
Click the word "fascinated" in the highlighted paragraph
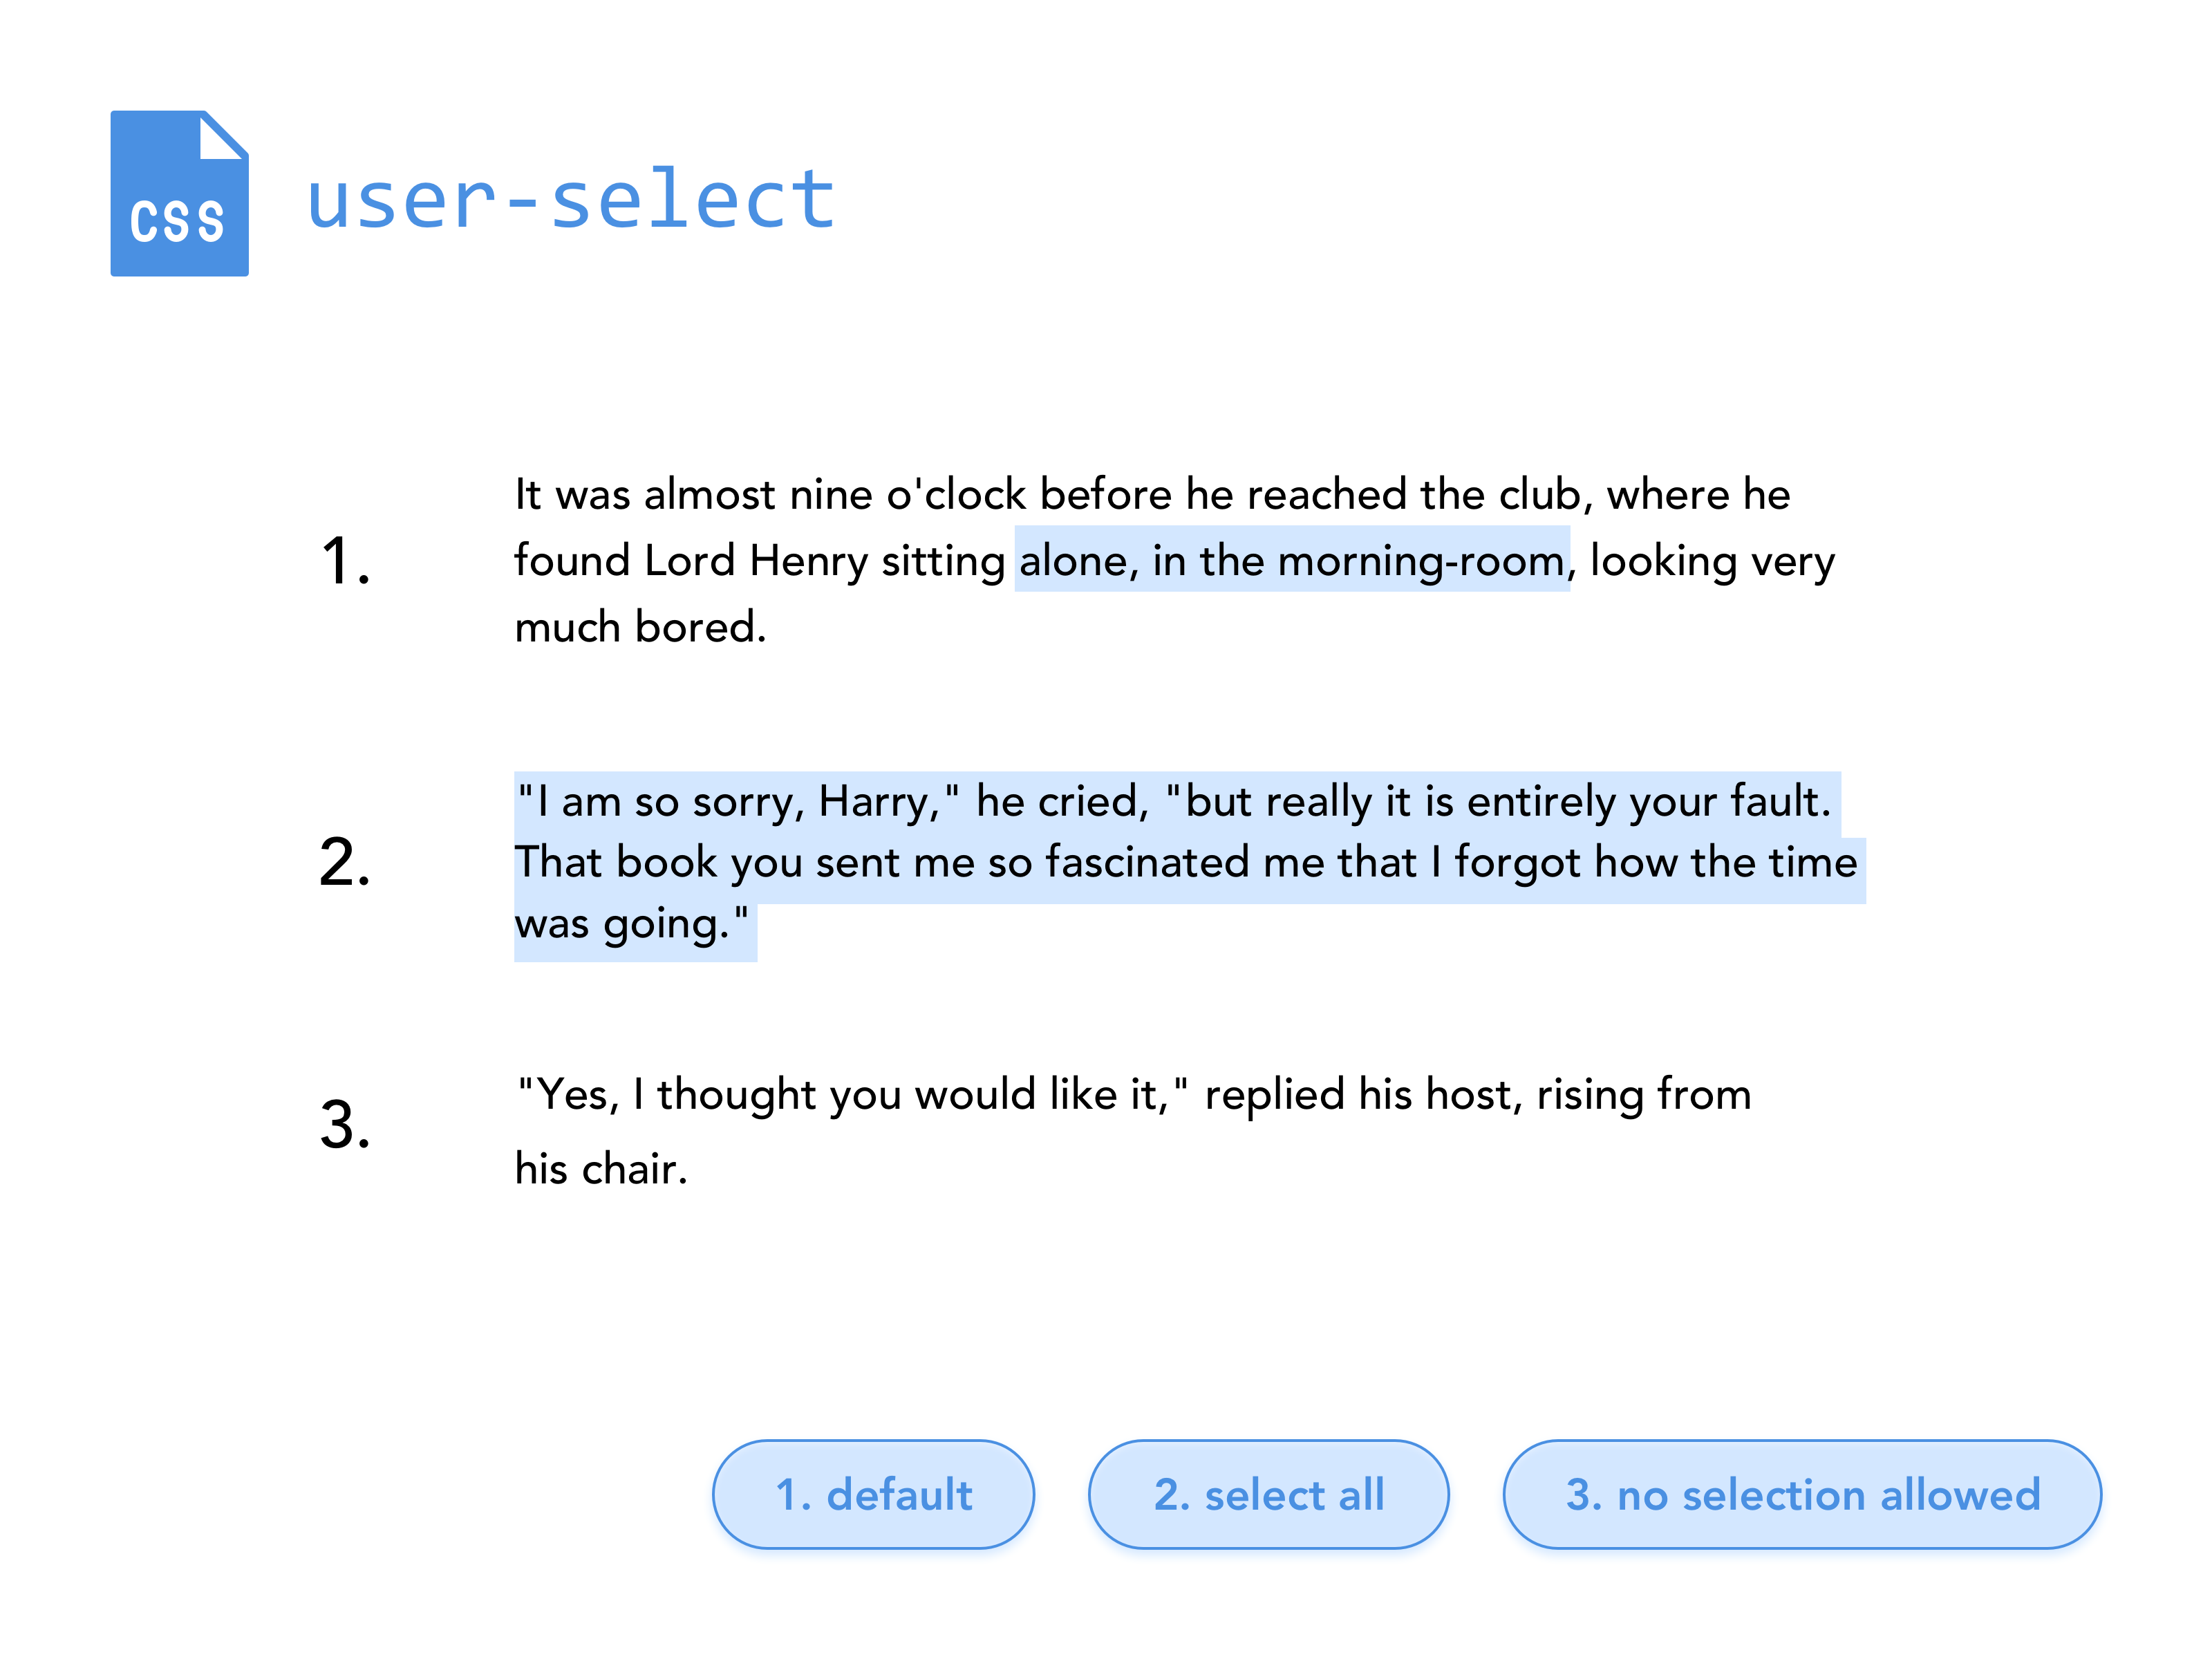[1147, 863]
